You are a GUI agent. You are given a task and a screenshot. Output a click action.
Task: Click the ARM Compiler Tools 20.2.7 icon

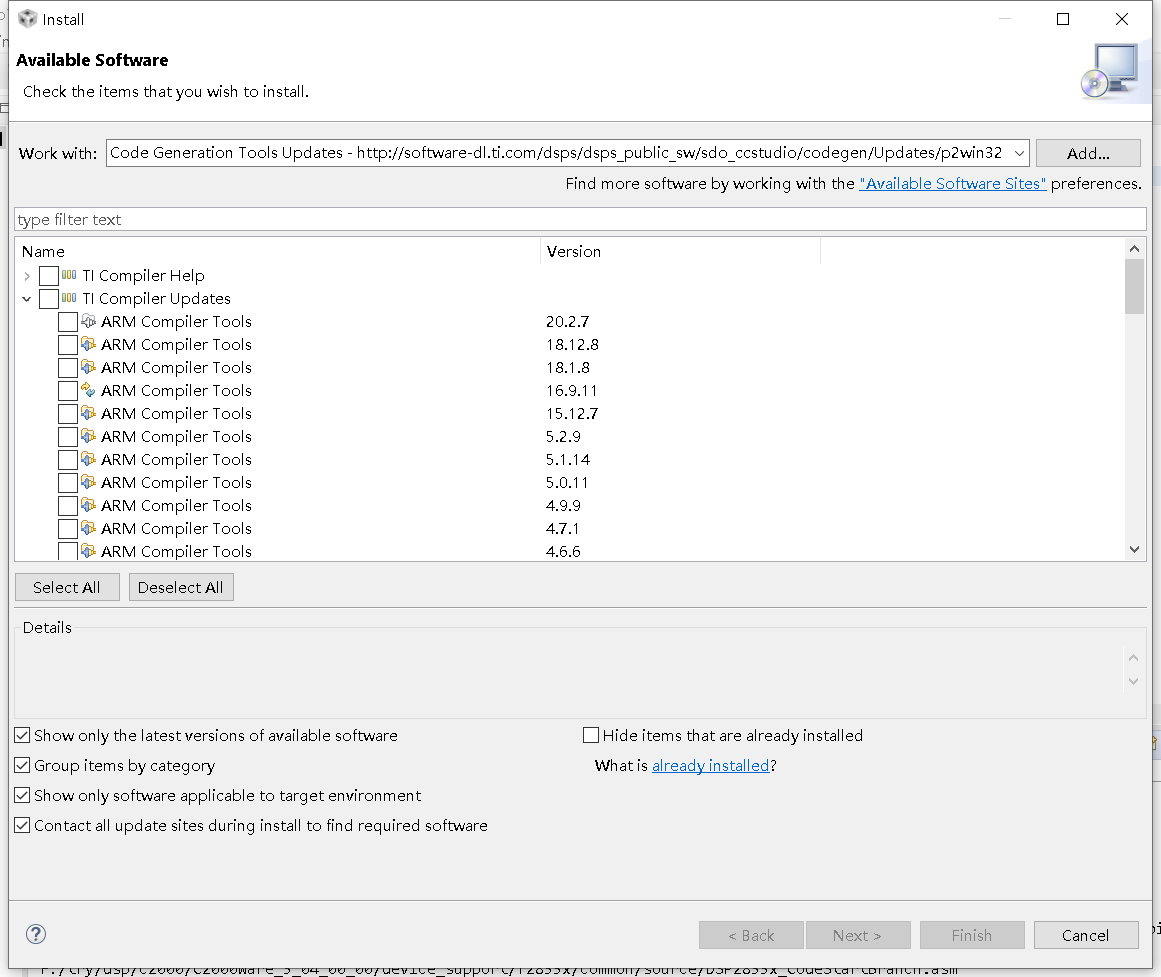click(88, 321)
